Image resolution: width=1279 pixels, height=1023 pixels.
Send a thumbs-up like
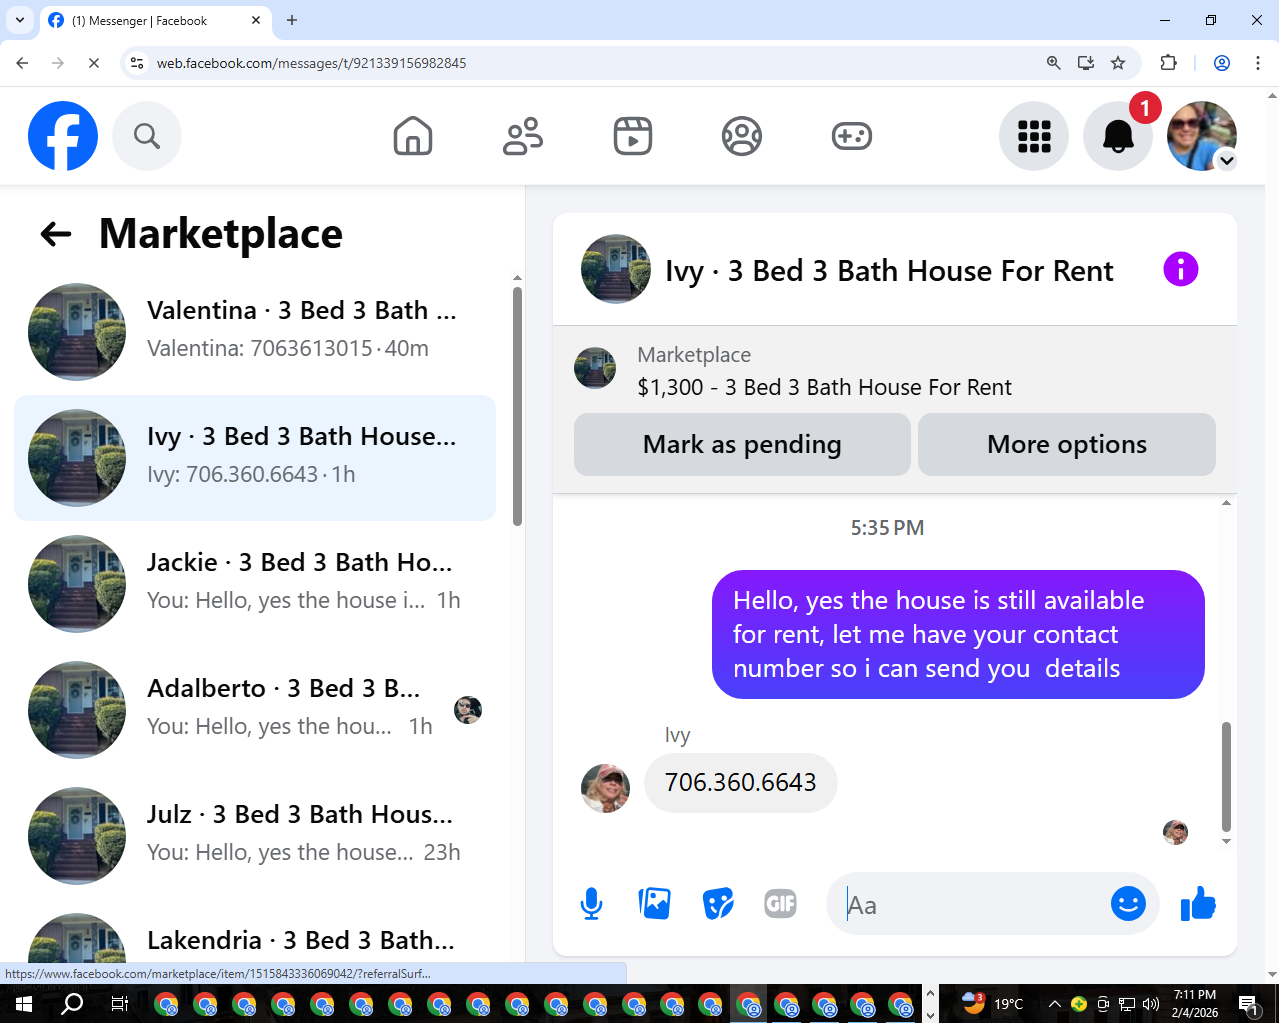[x=1198, y=904]
